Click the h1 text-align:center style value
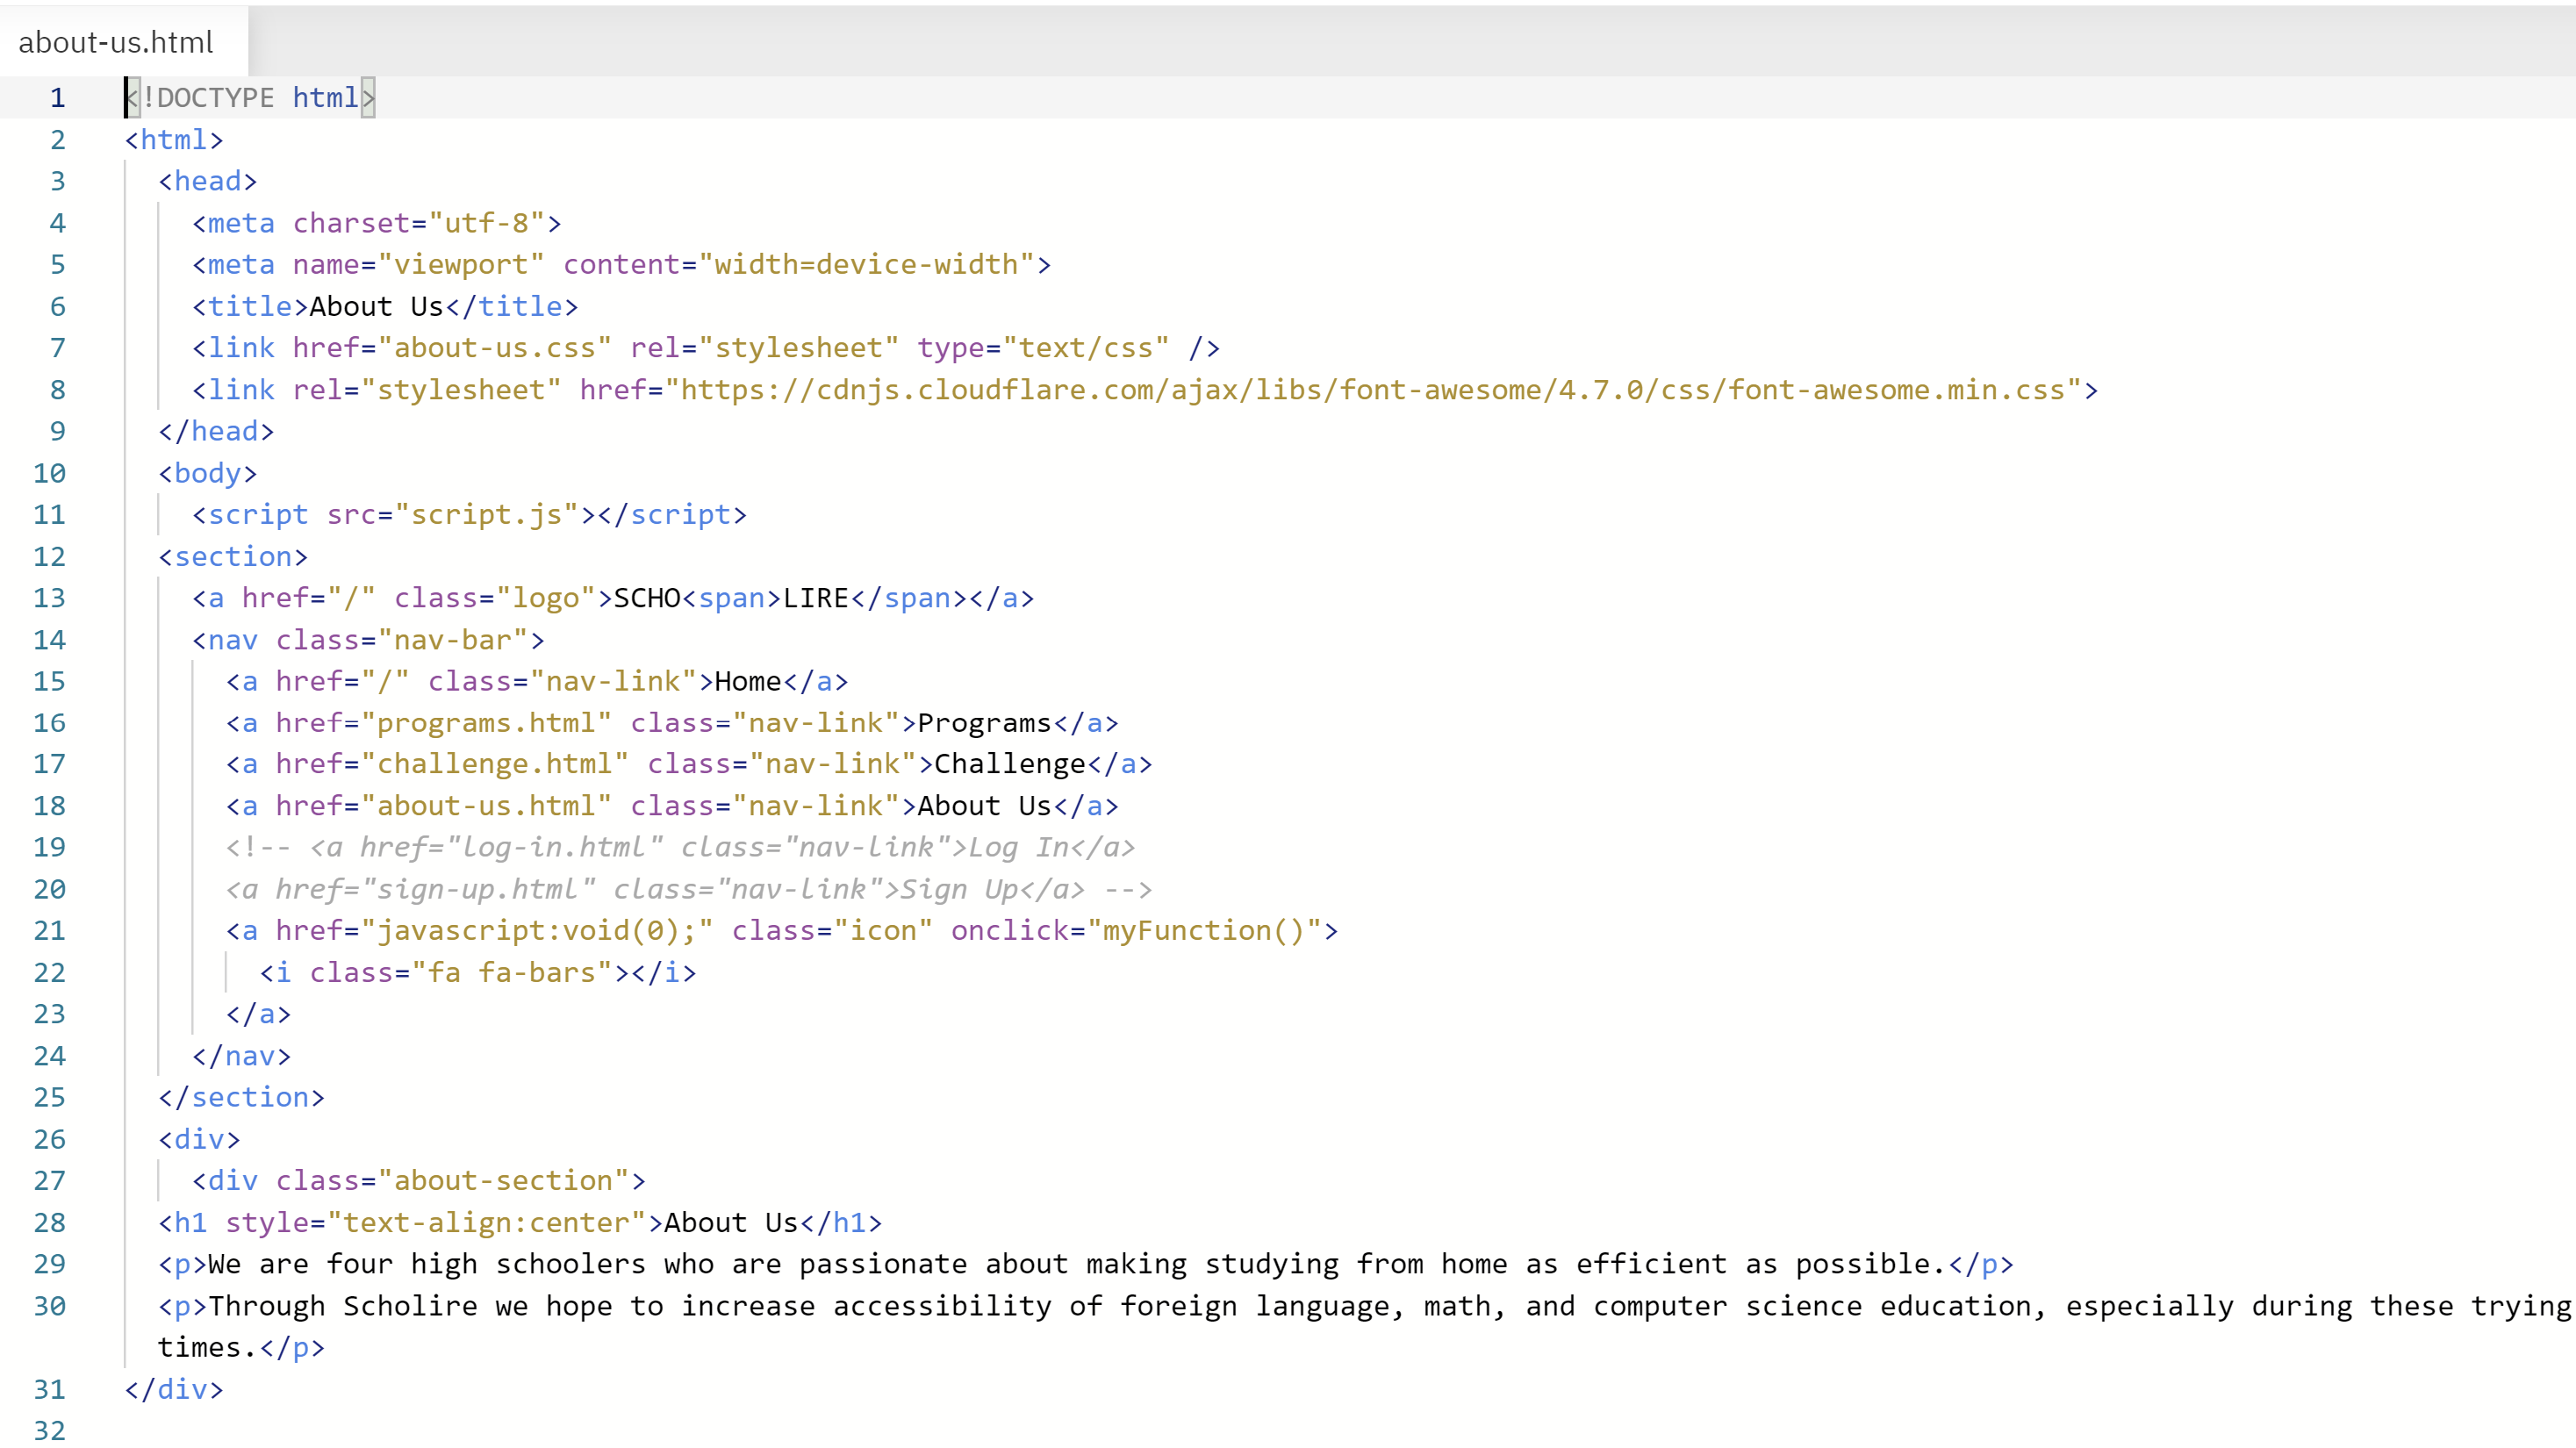This screenshot has height=1448, width=2576. tap(486, 1223)
